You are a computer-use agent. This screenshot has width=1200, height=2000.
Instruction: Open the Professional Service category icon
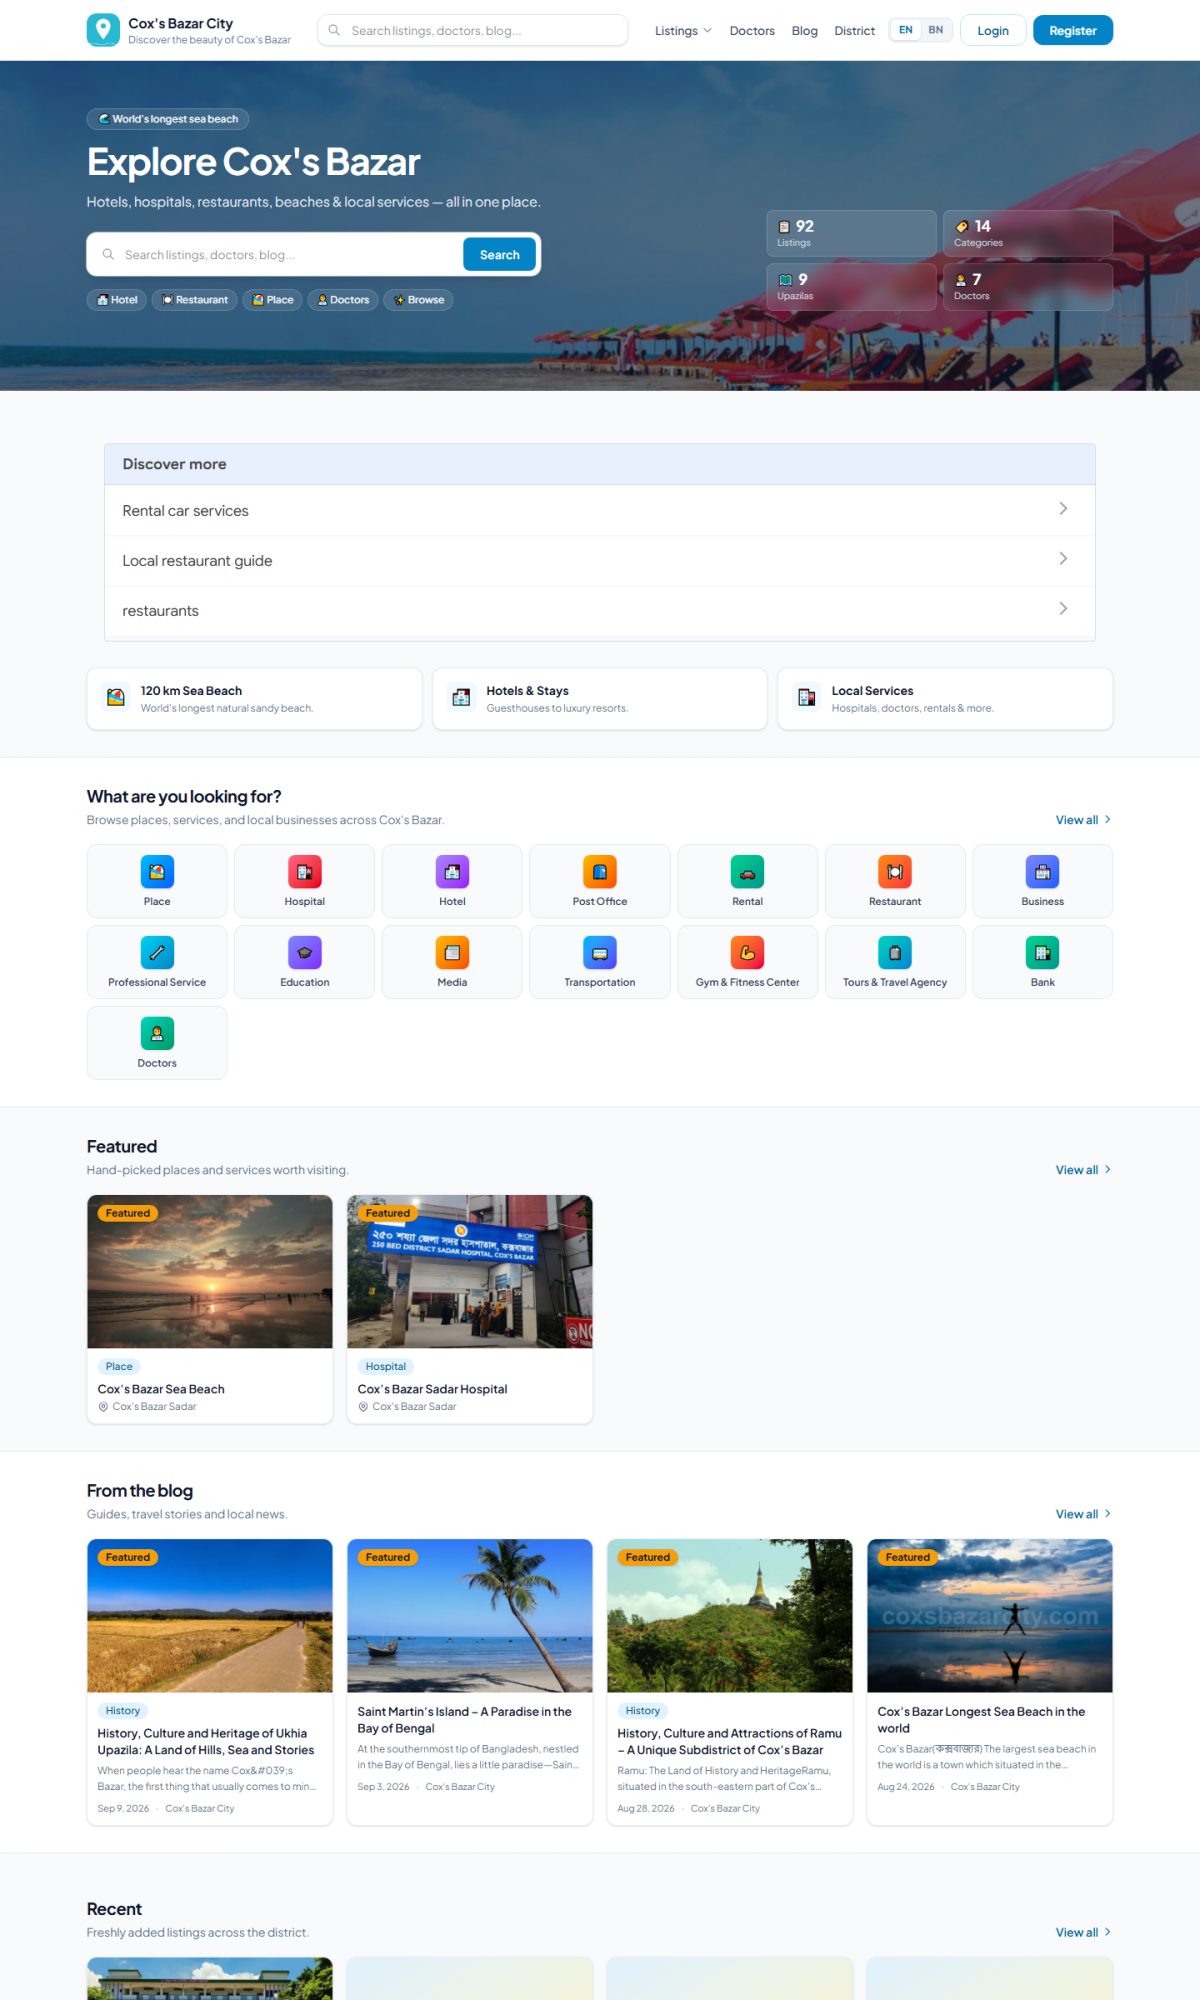click(x=157, y=953)
